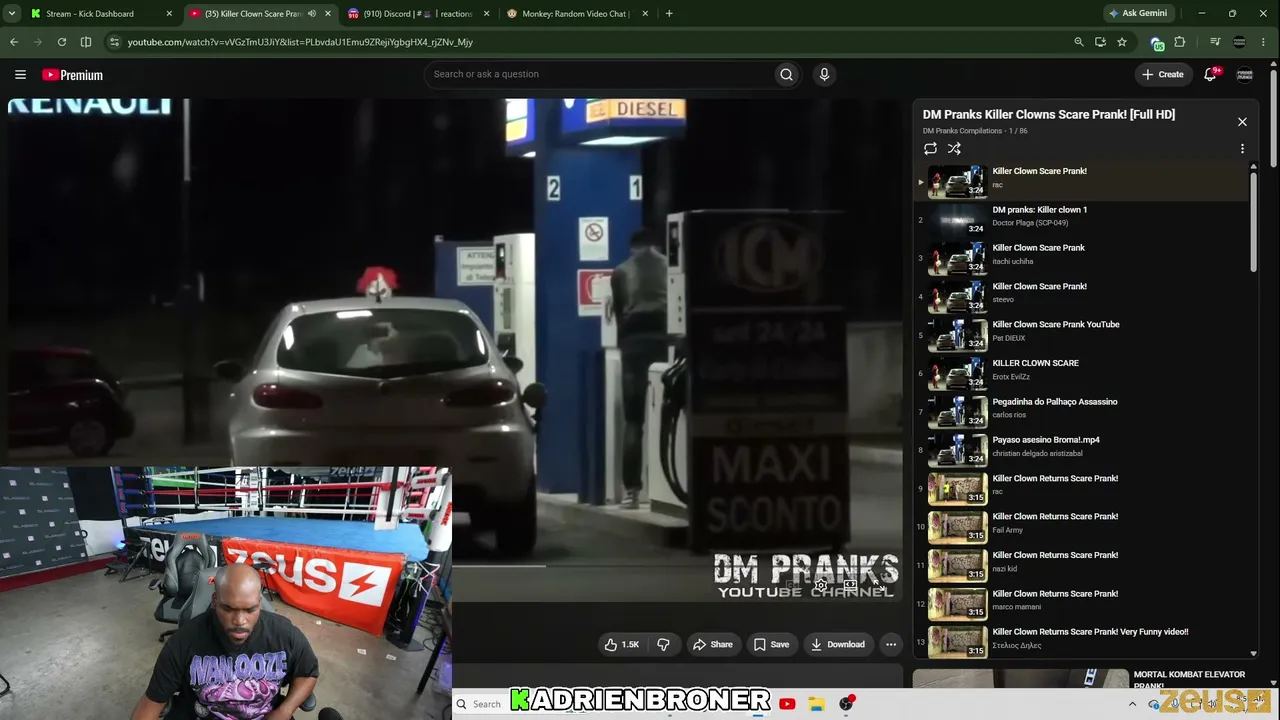Image resolution: width=1280 pixels, height=720 pixels.
Task: Open YouTube notifications bell
Action: (1210, 74)
